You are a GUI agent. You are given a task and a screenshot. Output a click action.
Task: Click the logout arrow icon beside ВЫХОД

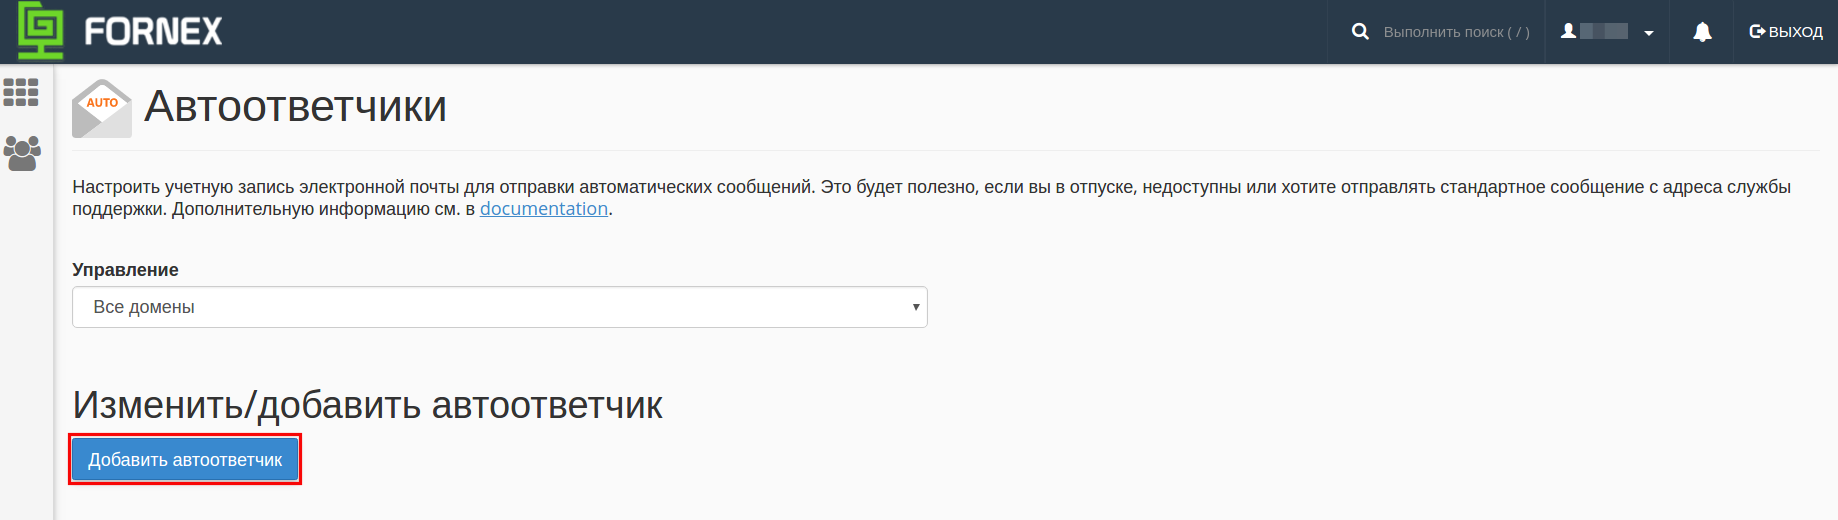point(1757,32)
